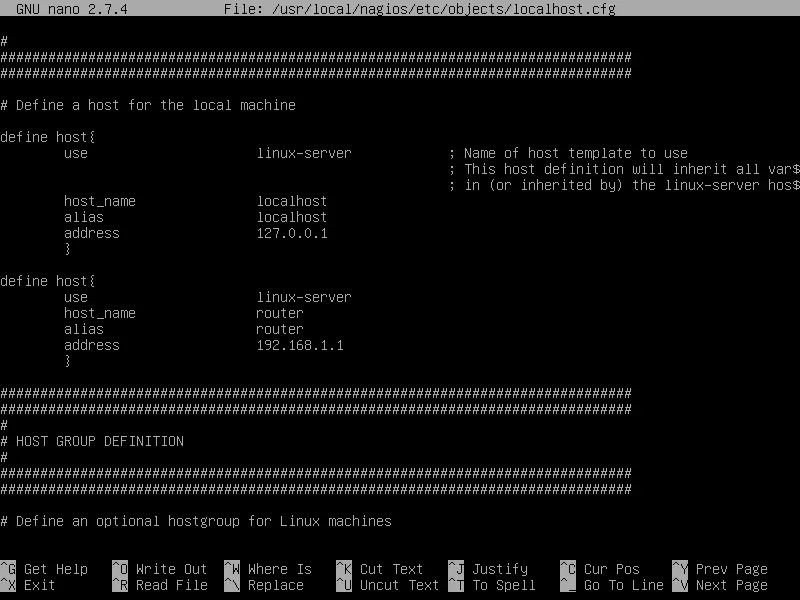
Task: Click linux-server value in the router definition
Action: [x=304, y=297]
